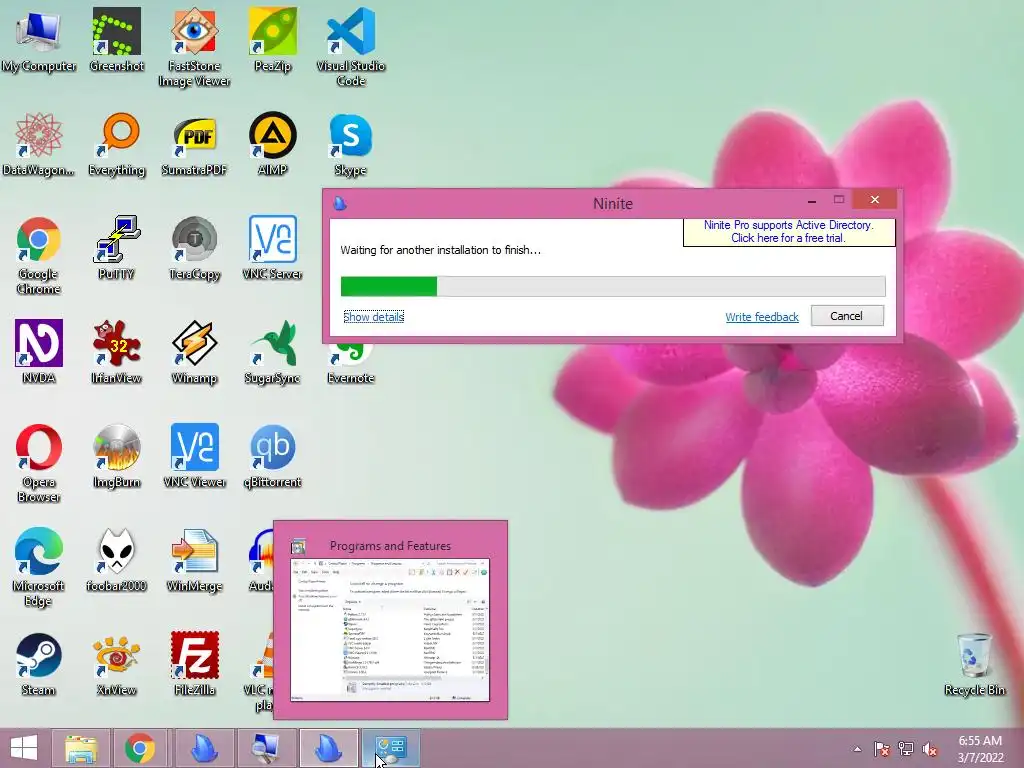Image resolution: width=1024 pixels, height=768 pixels.
Task: Launch Greenshot from the desktop
Action: point(116,40)
